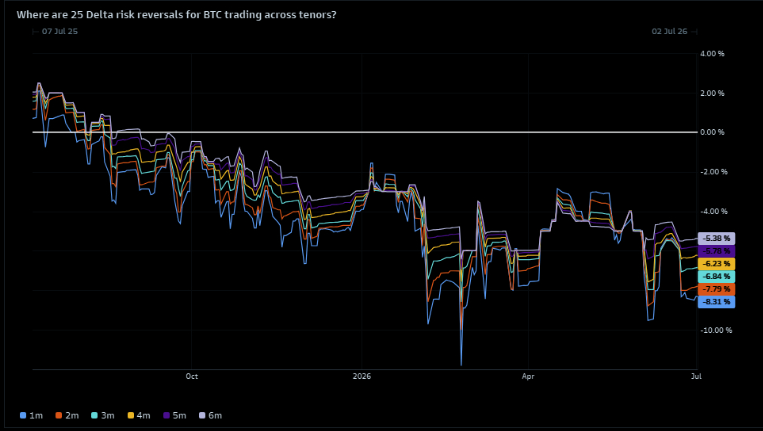
Task: Toggle the 2m series in legend
Action: tap(67, 415)
